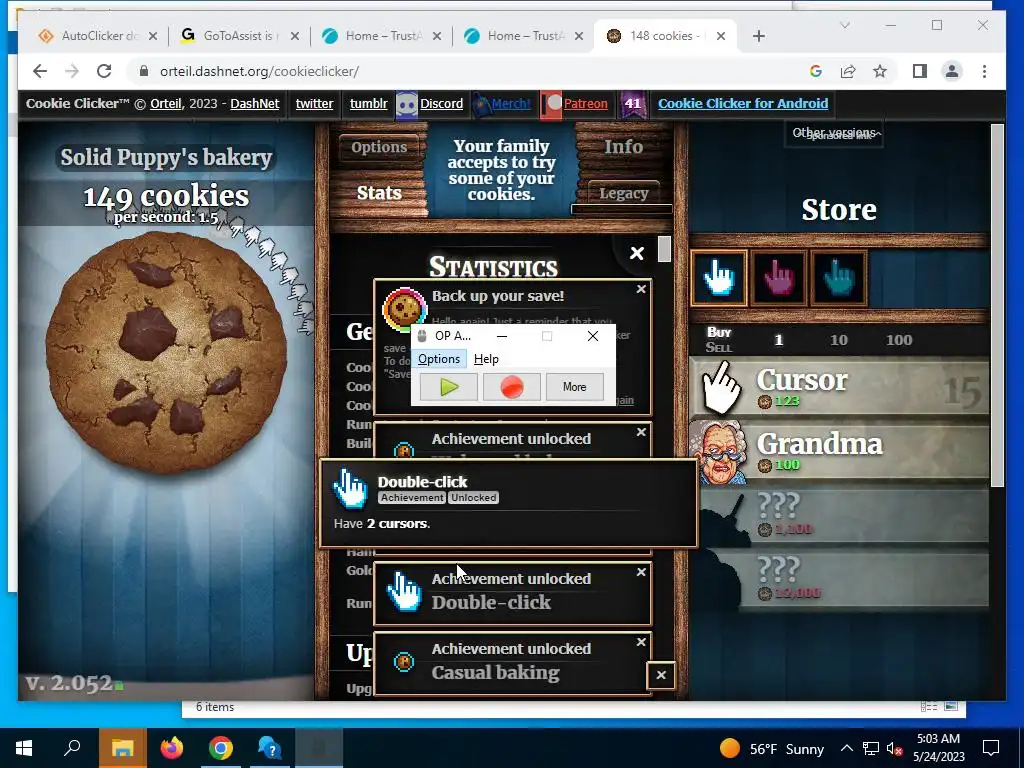The width and height of the screenshot is (1024, 768).
Task: Bookmark this page with the star icon
Action: (880, 71)
